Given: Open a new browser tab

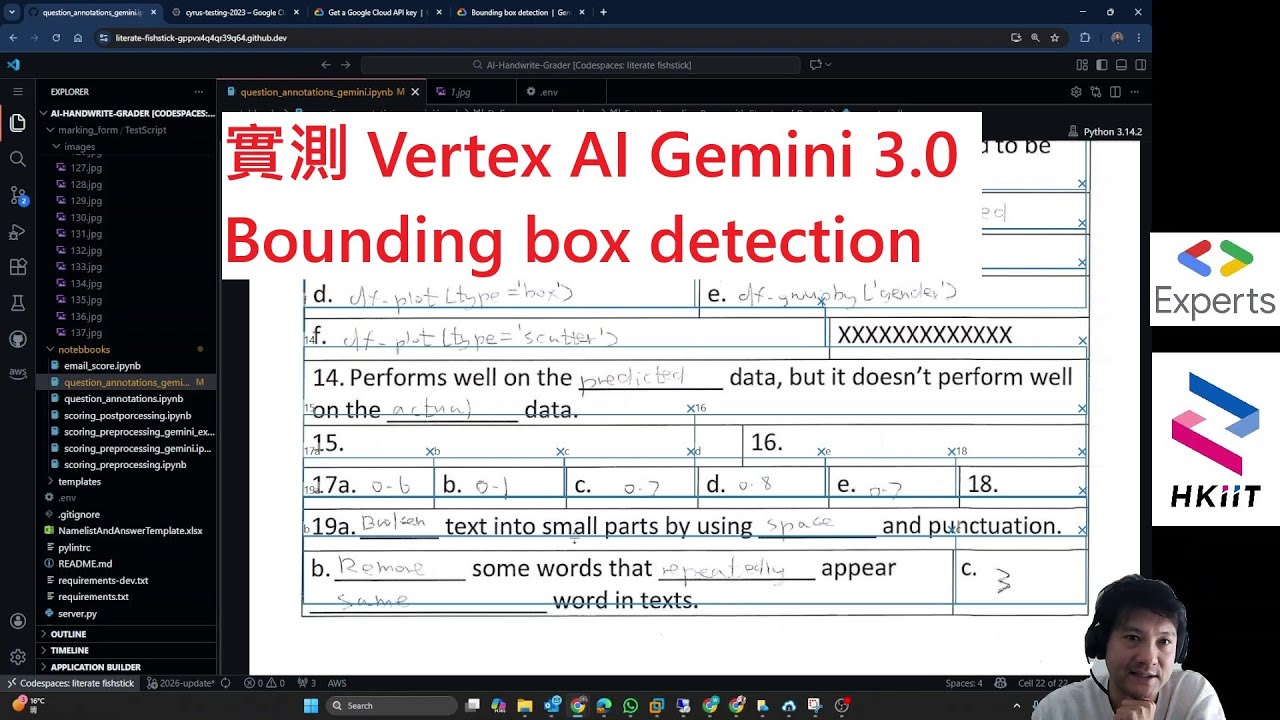Looking at the screenshot, I should 603,12.
